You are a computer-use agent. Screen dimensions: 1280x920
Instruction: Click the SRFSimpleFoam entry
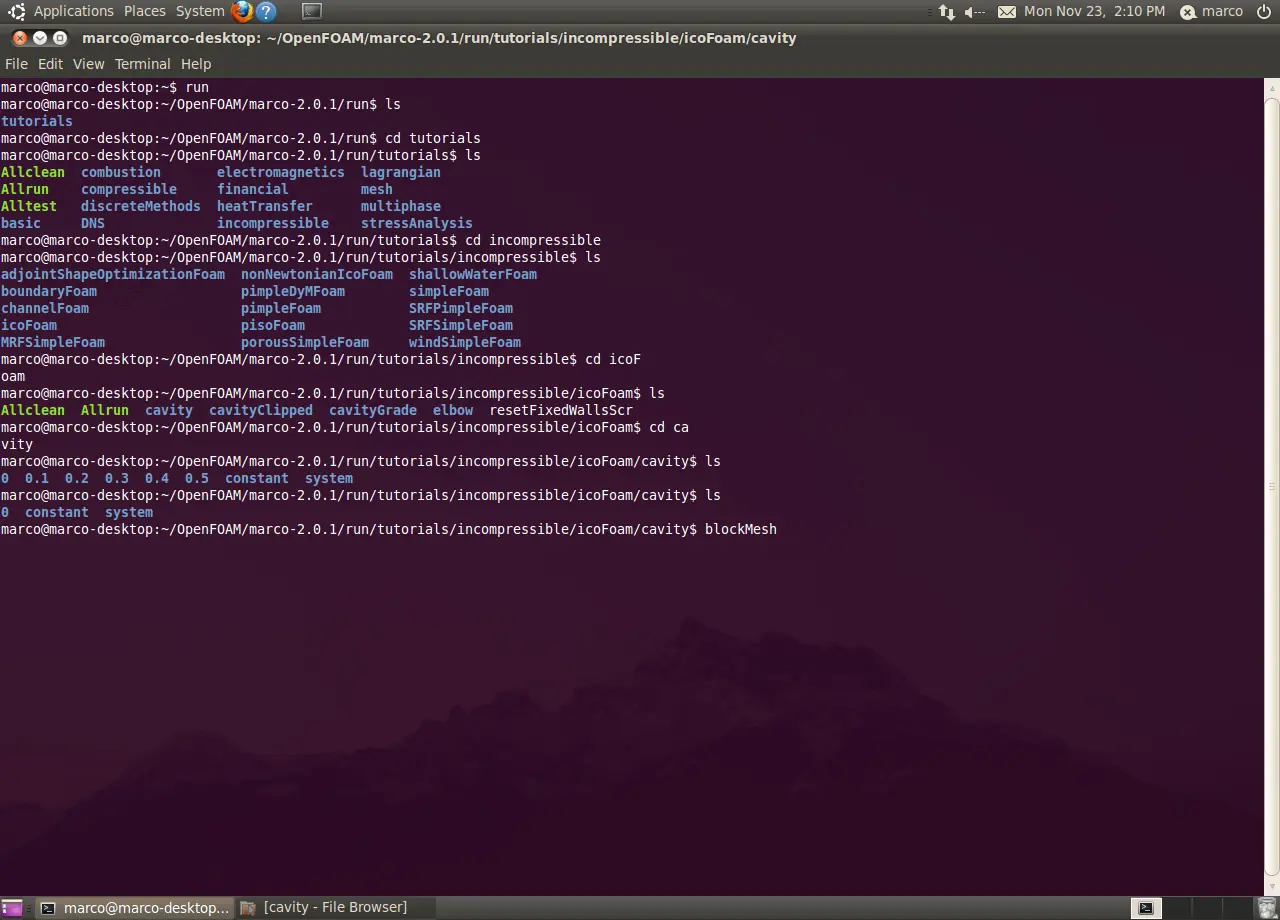coord(461,325)
